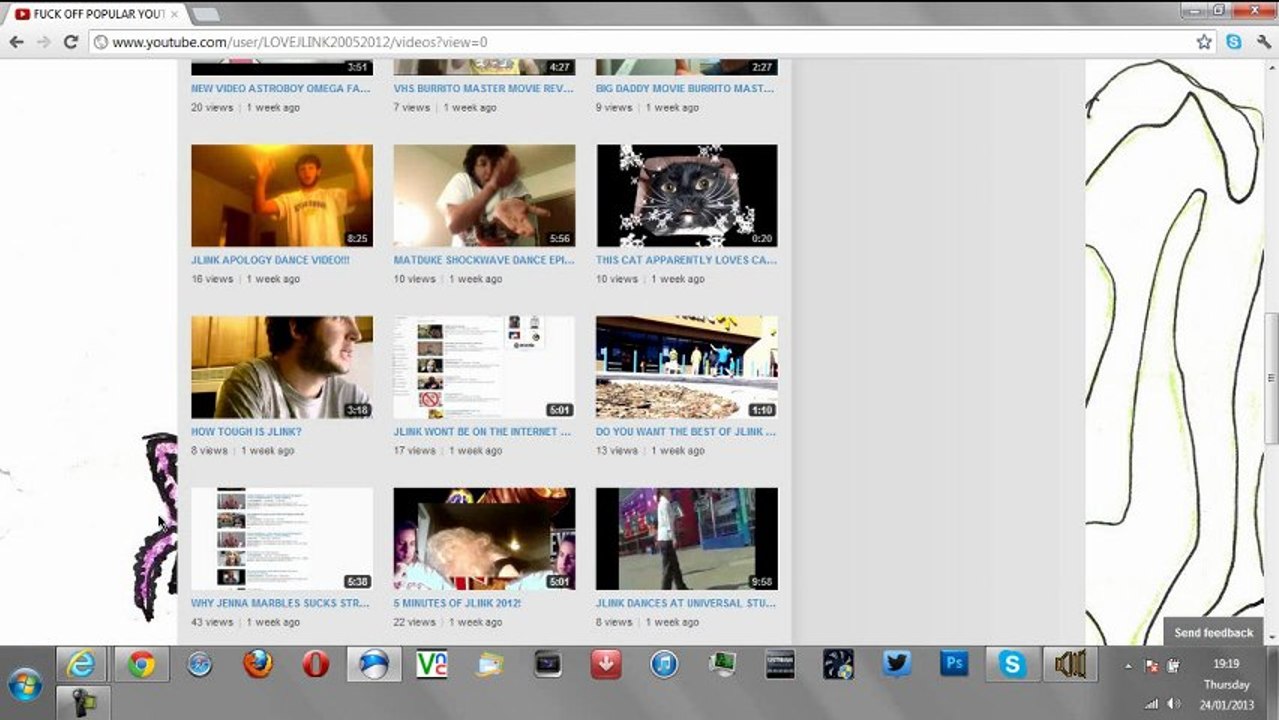Click the "22 views" text
This screenshot has height=720, width=1279.
click(x=415, y=622)
